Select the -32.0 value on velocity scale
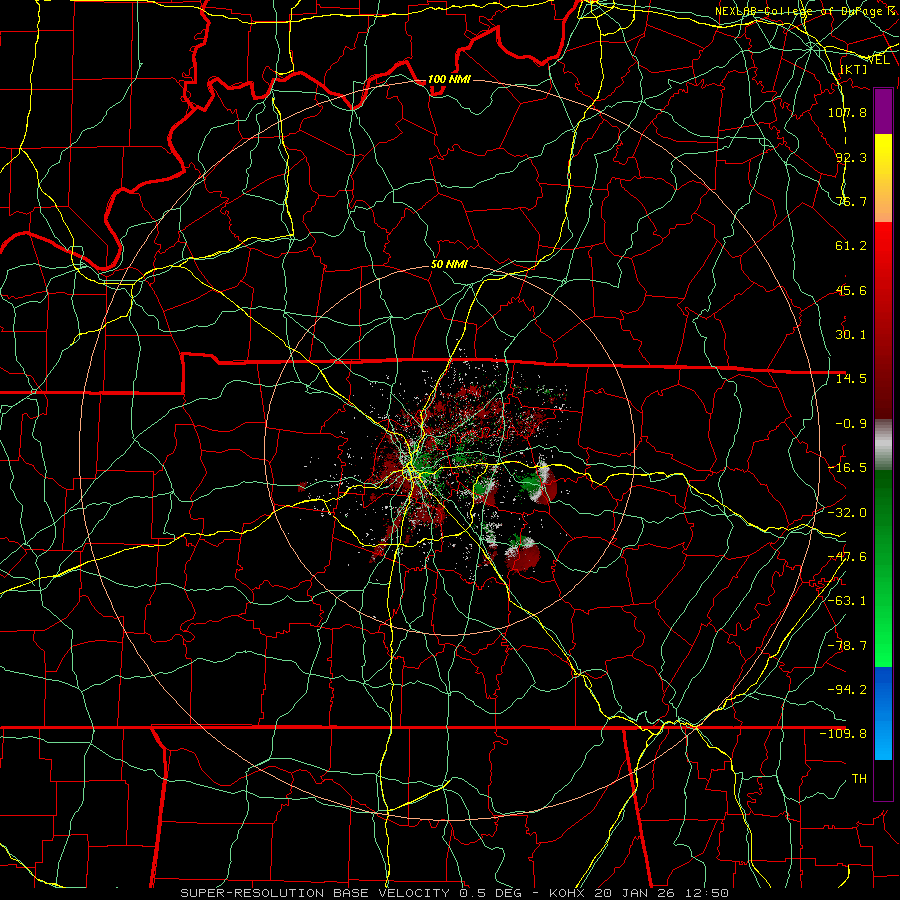 click(x=847, y=513)
